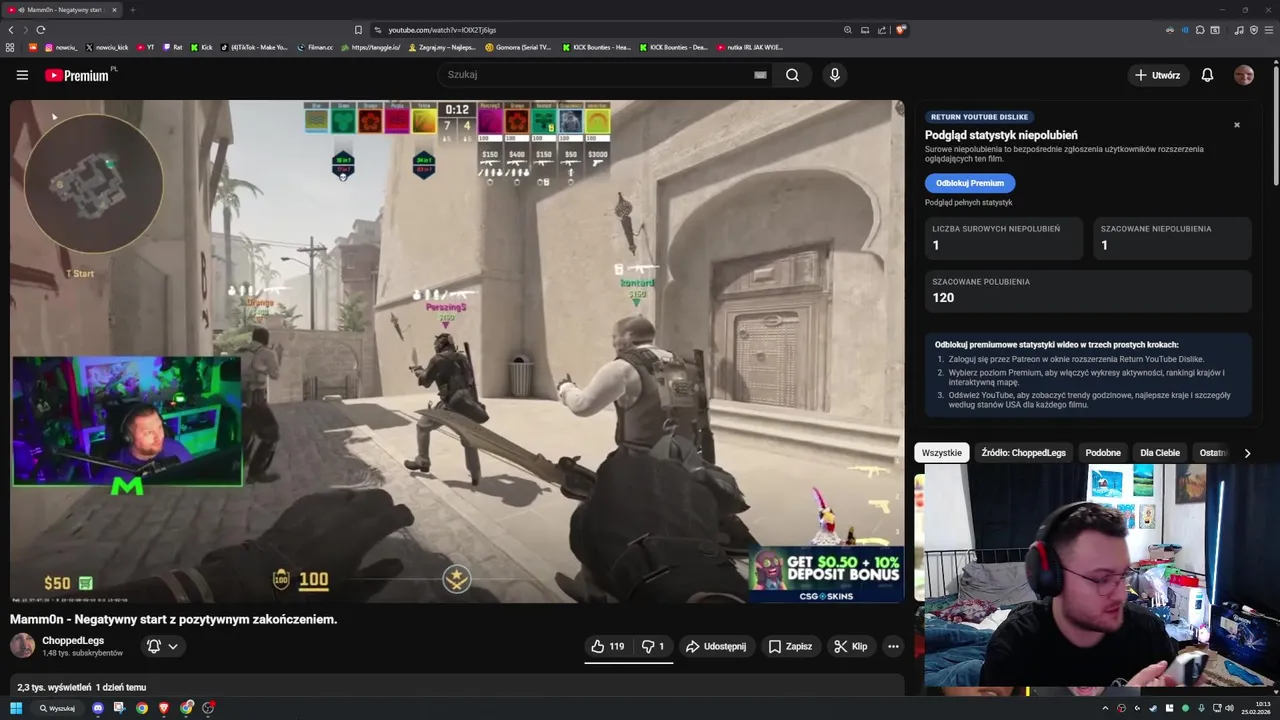
Task: Expand subscription notification bell dropdown
Action: pos(162,646)
